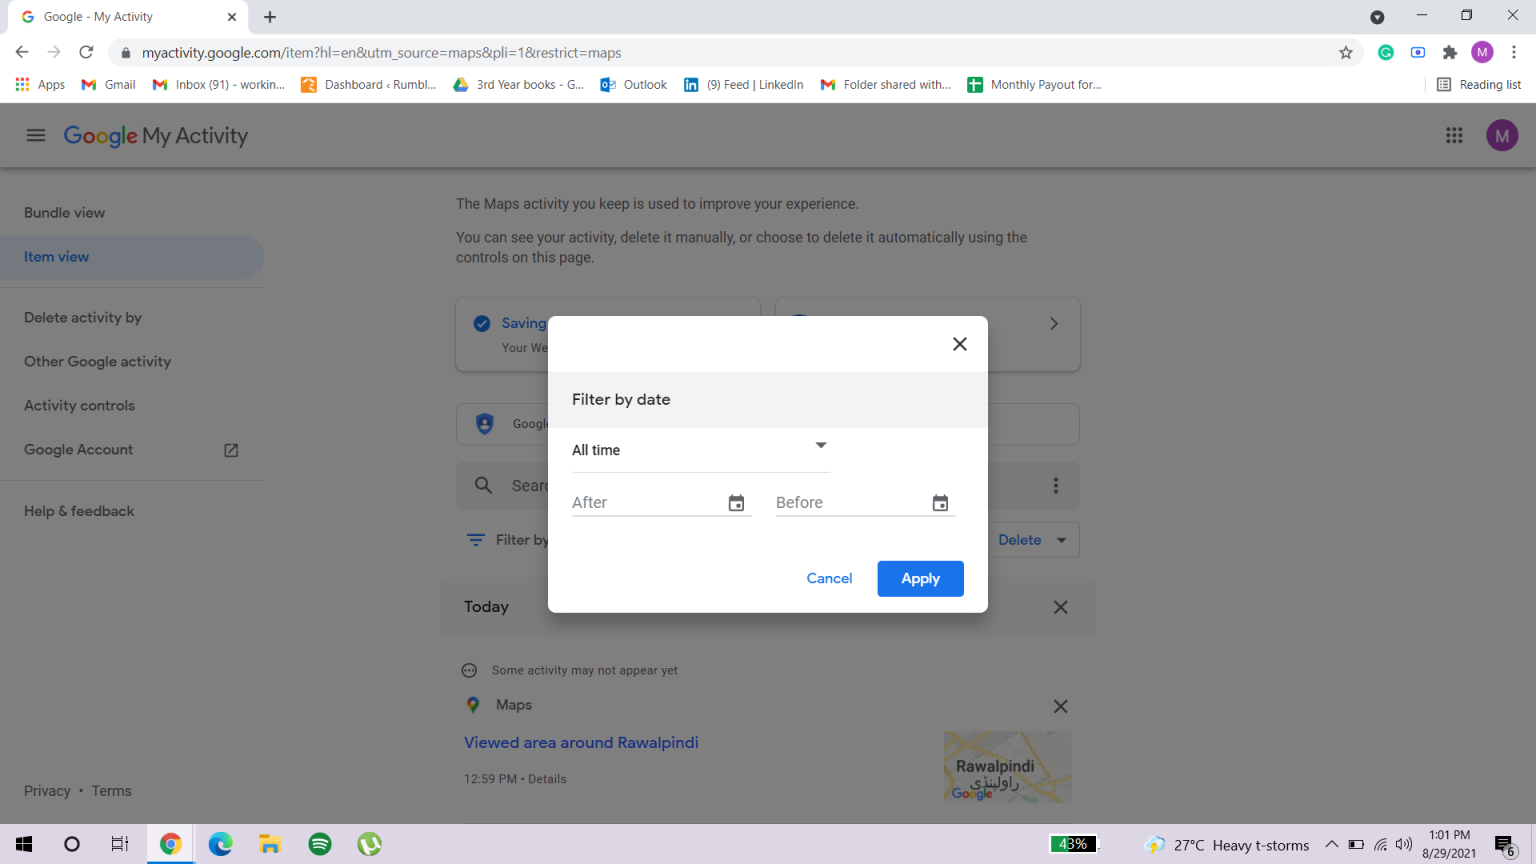Screen dimensions: 1536x864
Task: Click the Grammarly extension icon
Action: [1385, 52]
